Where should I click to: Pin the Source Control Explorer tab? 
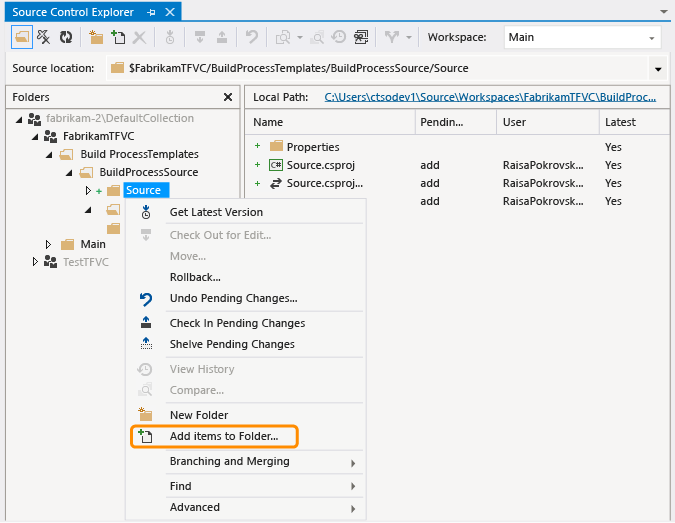[151, 12]
